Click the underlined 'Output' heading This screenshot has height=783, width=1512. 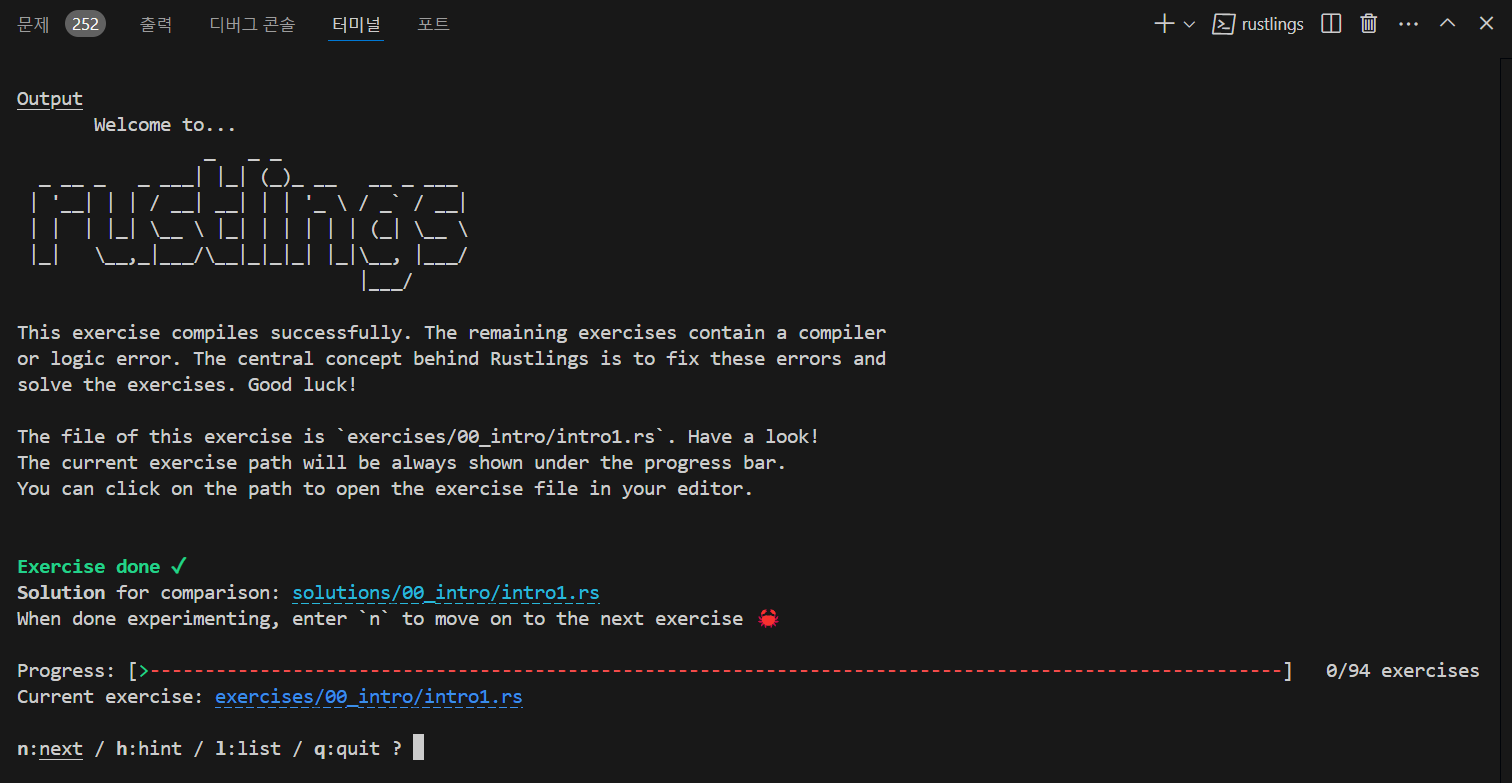pos(50,99)
